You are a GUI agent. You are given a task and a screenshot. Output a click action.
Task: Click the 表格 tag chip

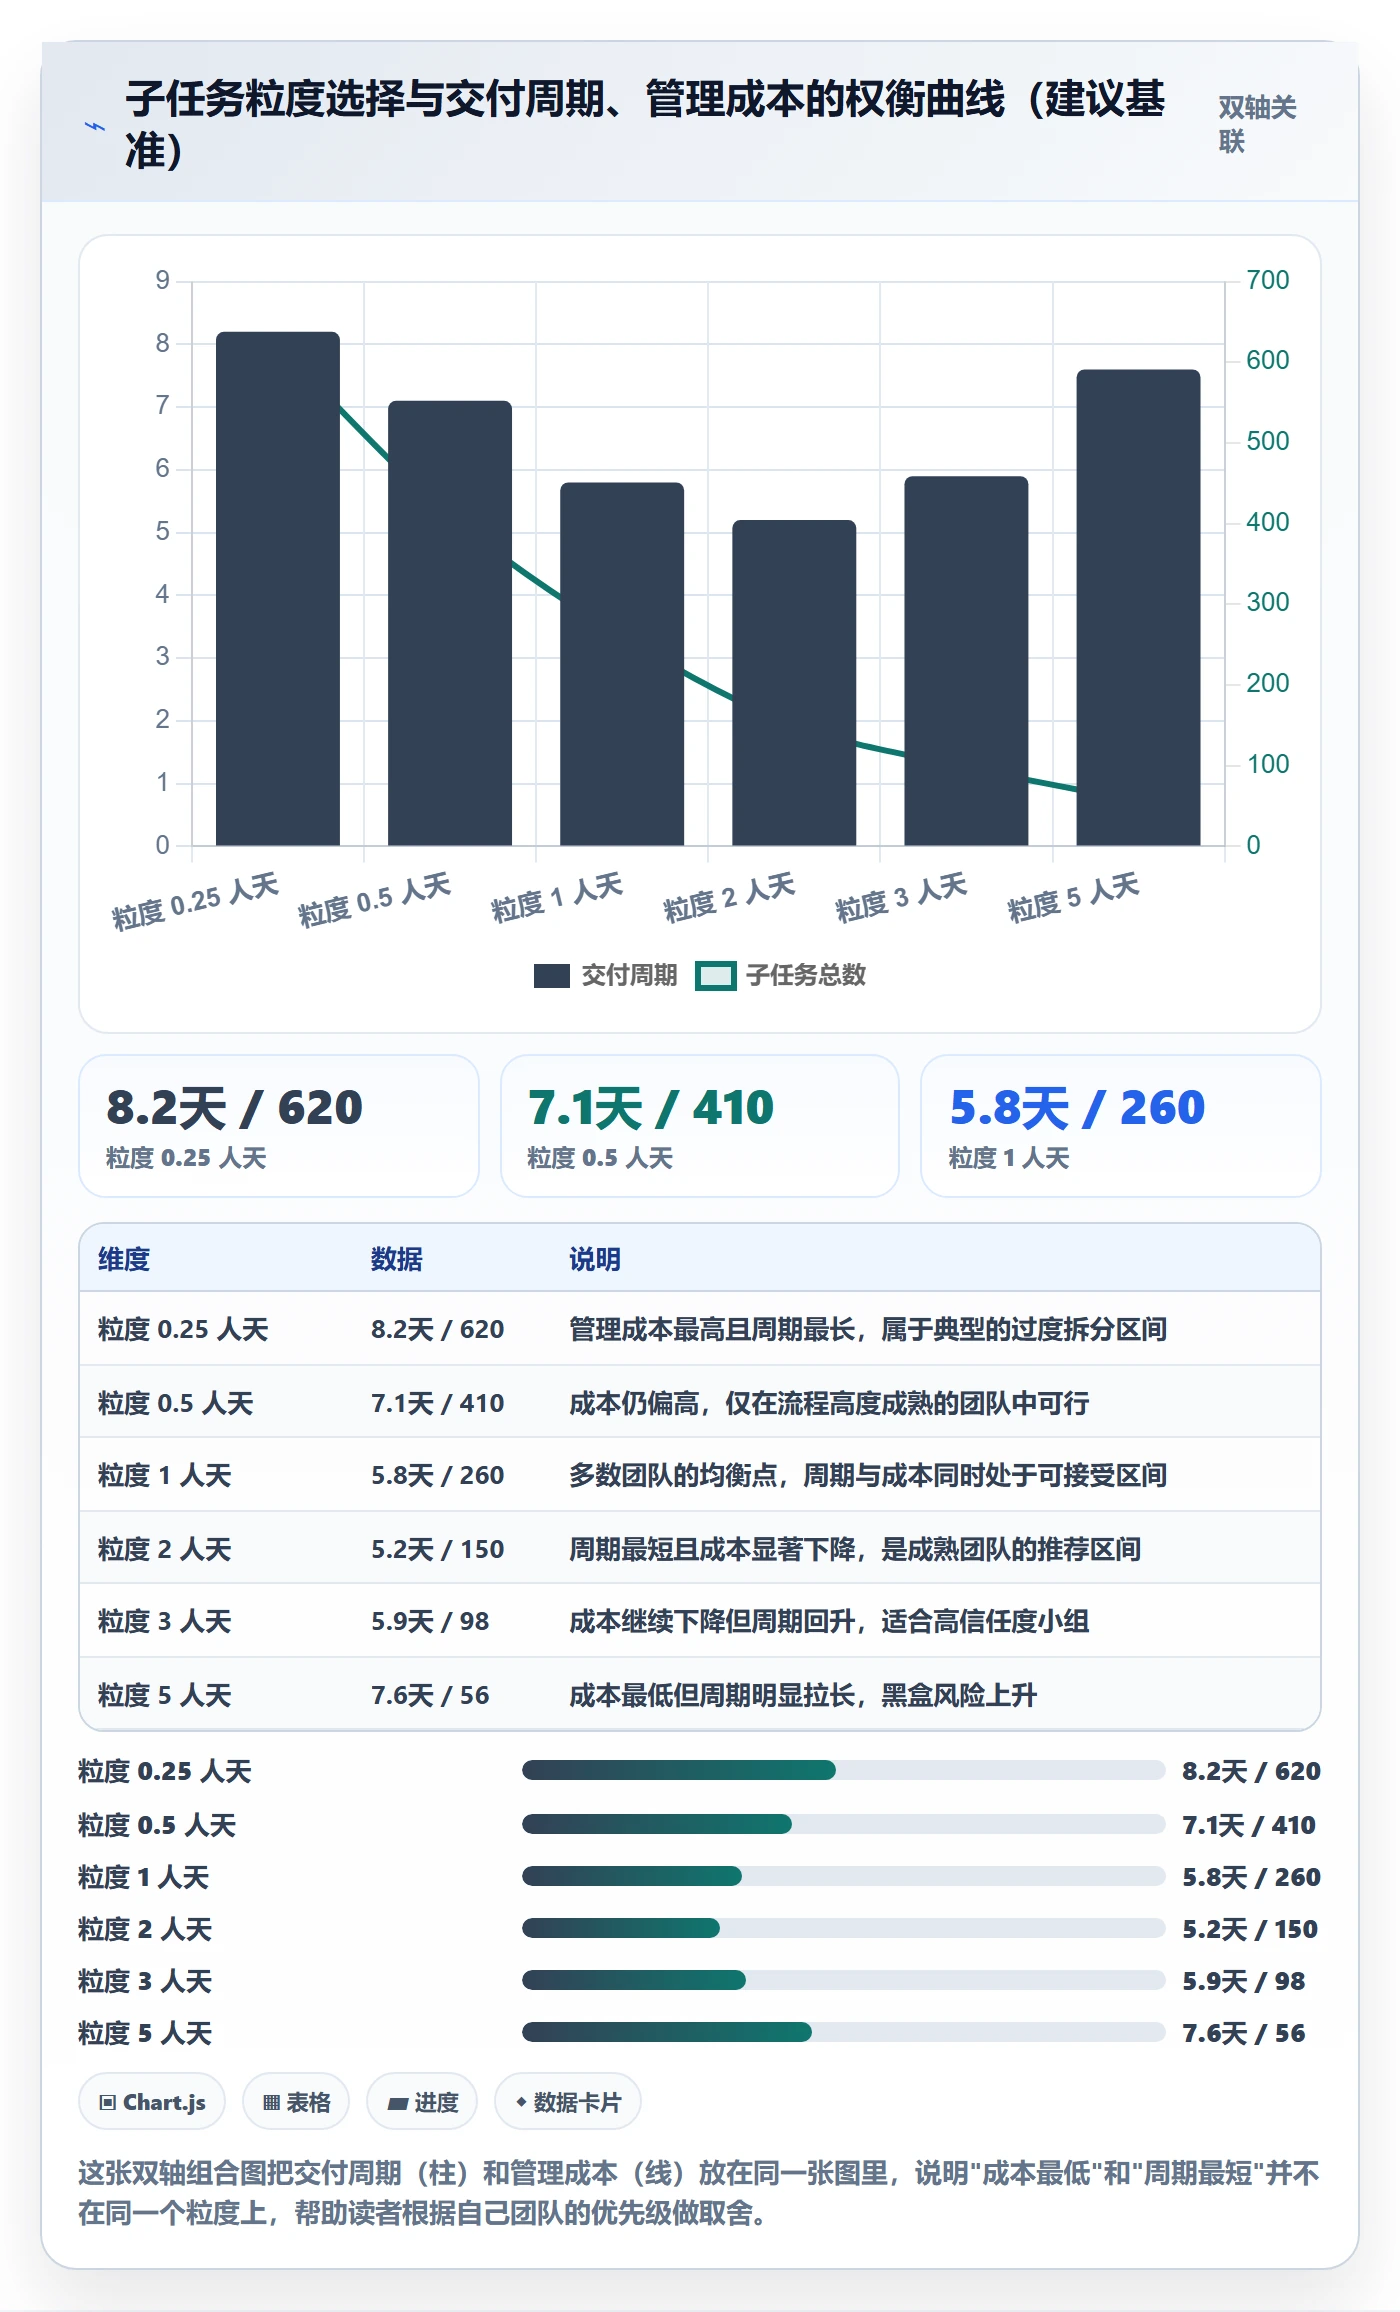(x=296, y=2103)
